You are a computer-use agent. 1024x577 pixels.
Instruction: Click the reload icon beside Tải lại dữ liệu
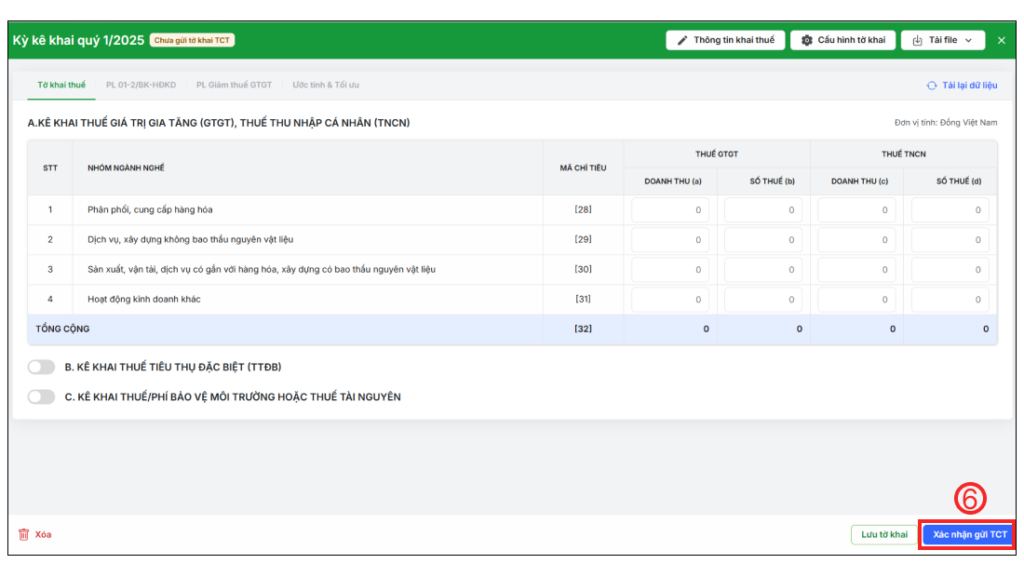[x=931, y=86]
